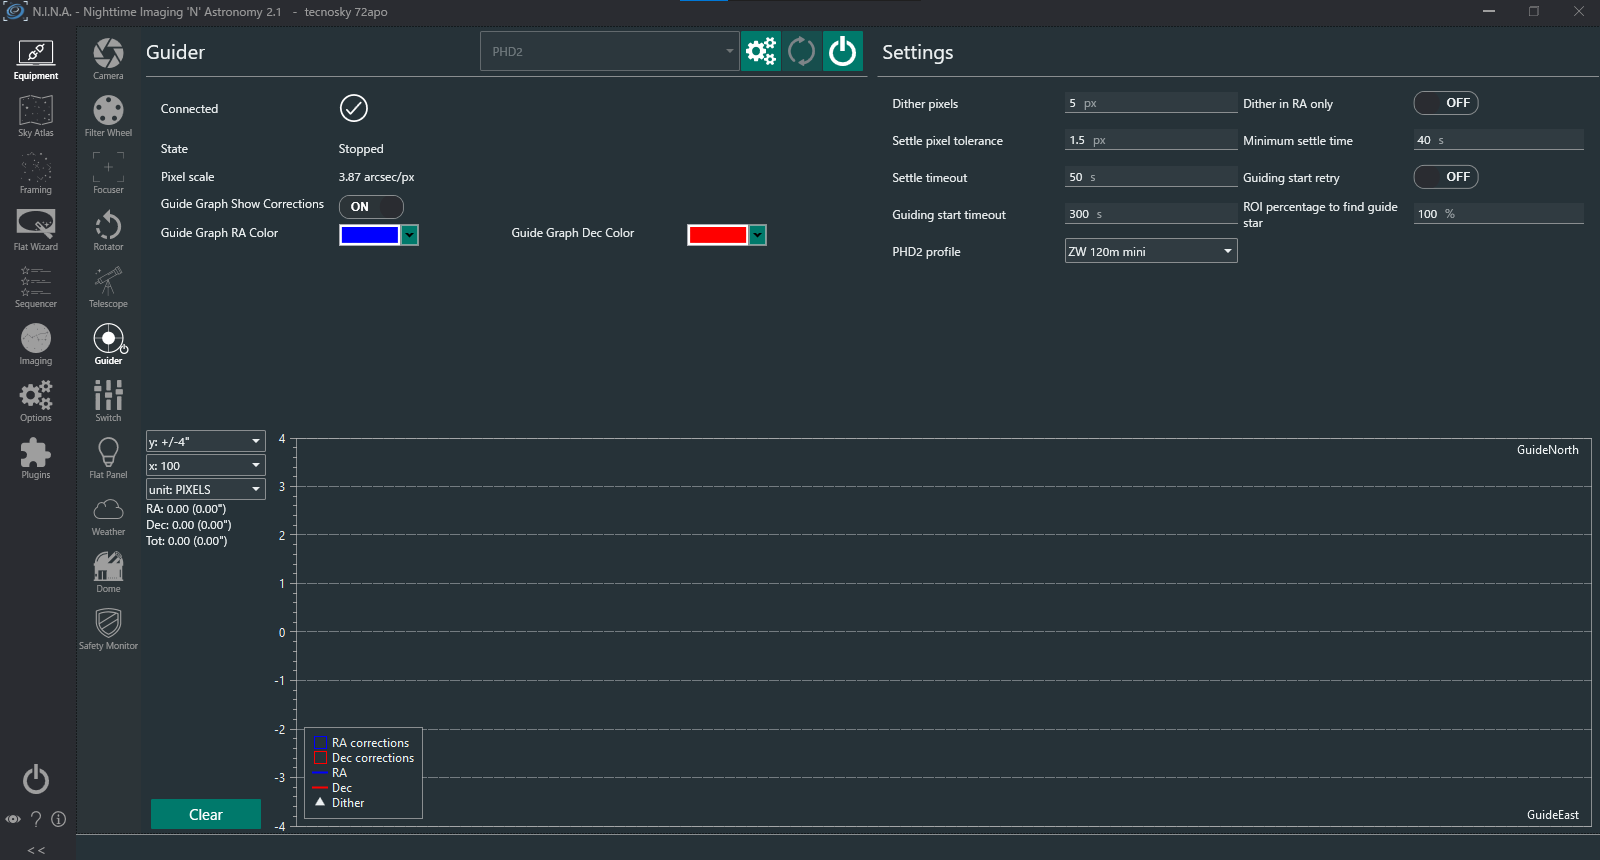Select the Safety Monitor equipment tab
This screenshot has width=1600, height=860.
pos(108,630)
